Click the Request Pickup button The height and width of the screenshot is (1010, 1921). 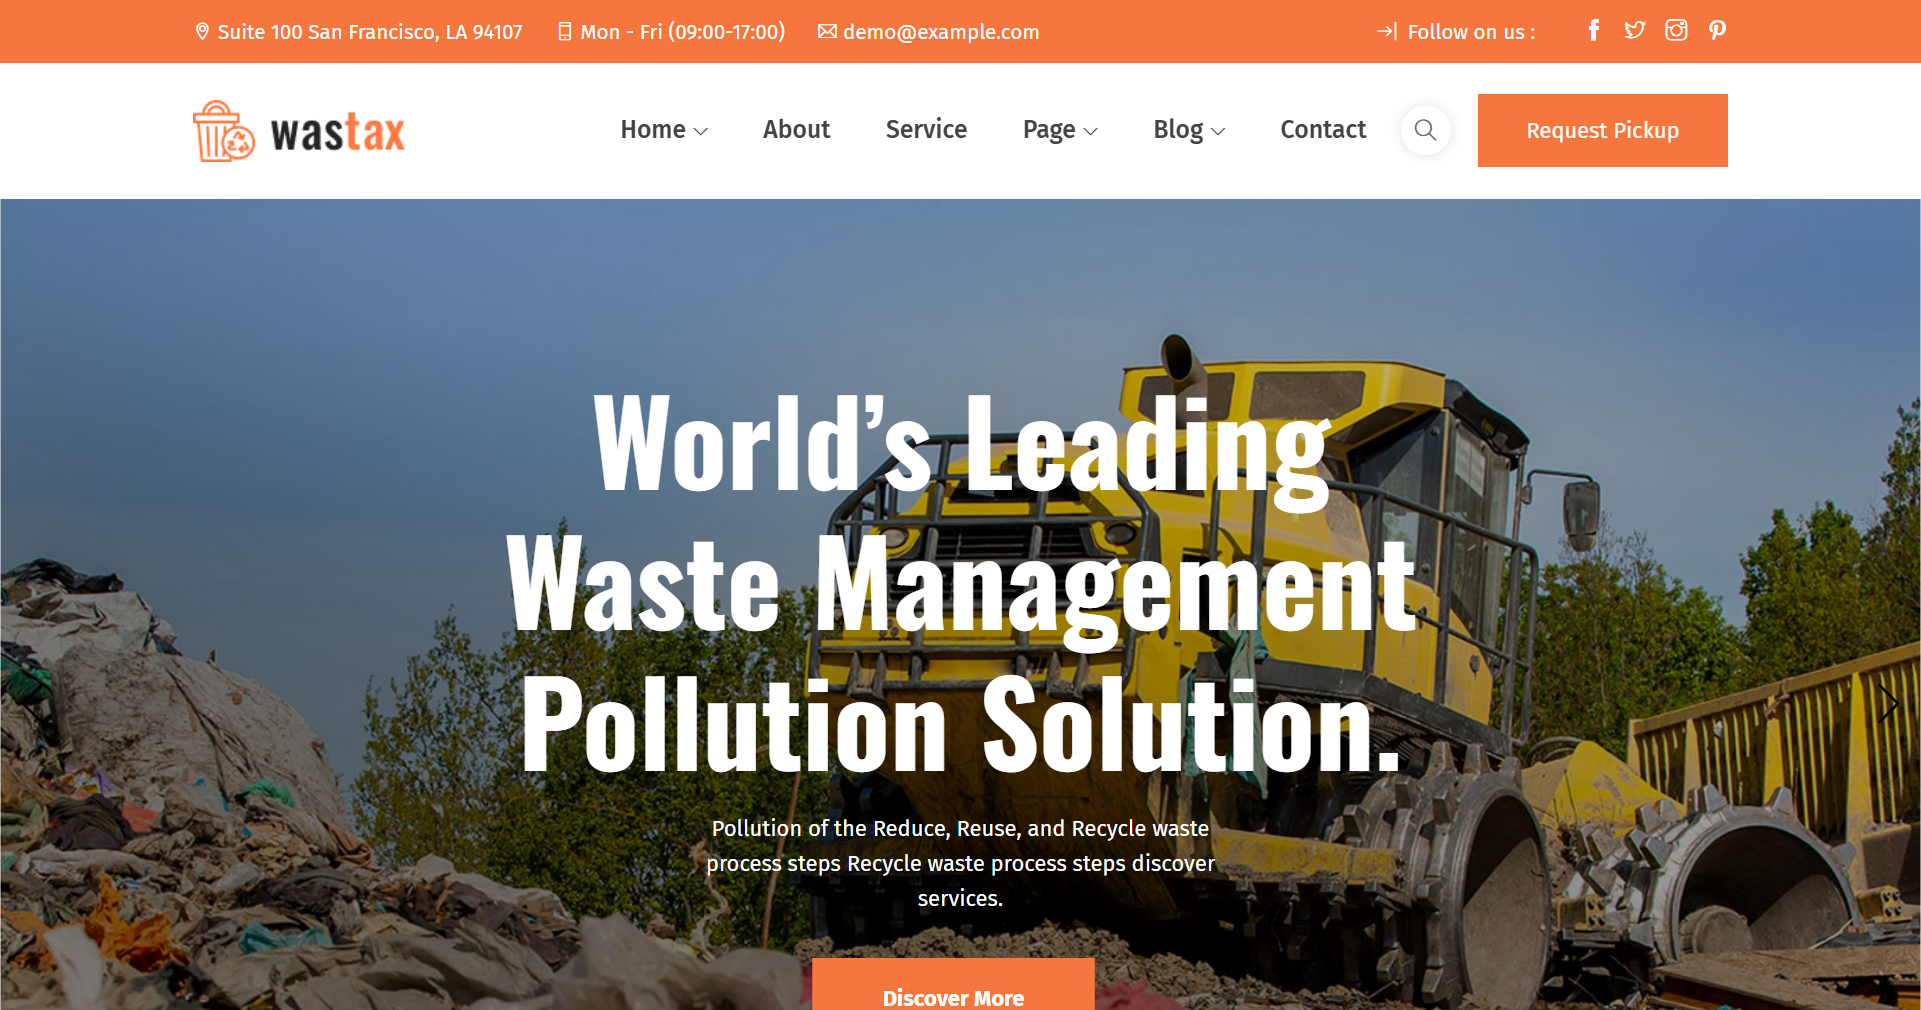coord(1603,130)
